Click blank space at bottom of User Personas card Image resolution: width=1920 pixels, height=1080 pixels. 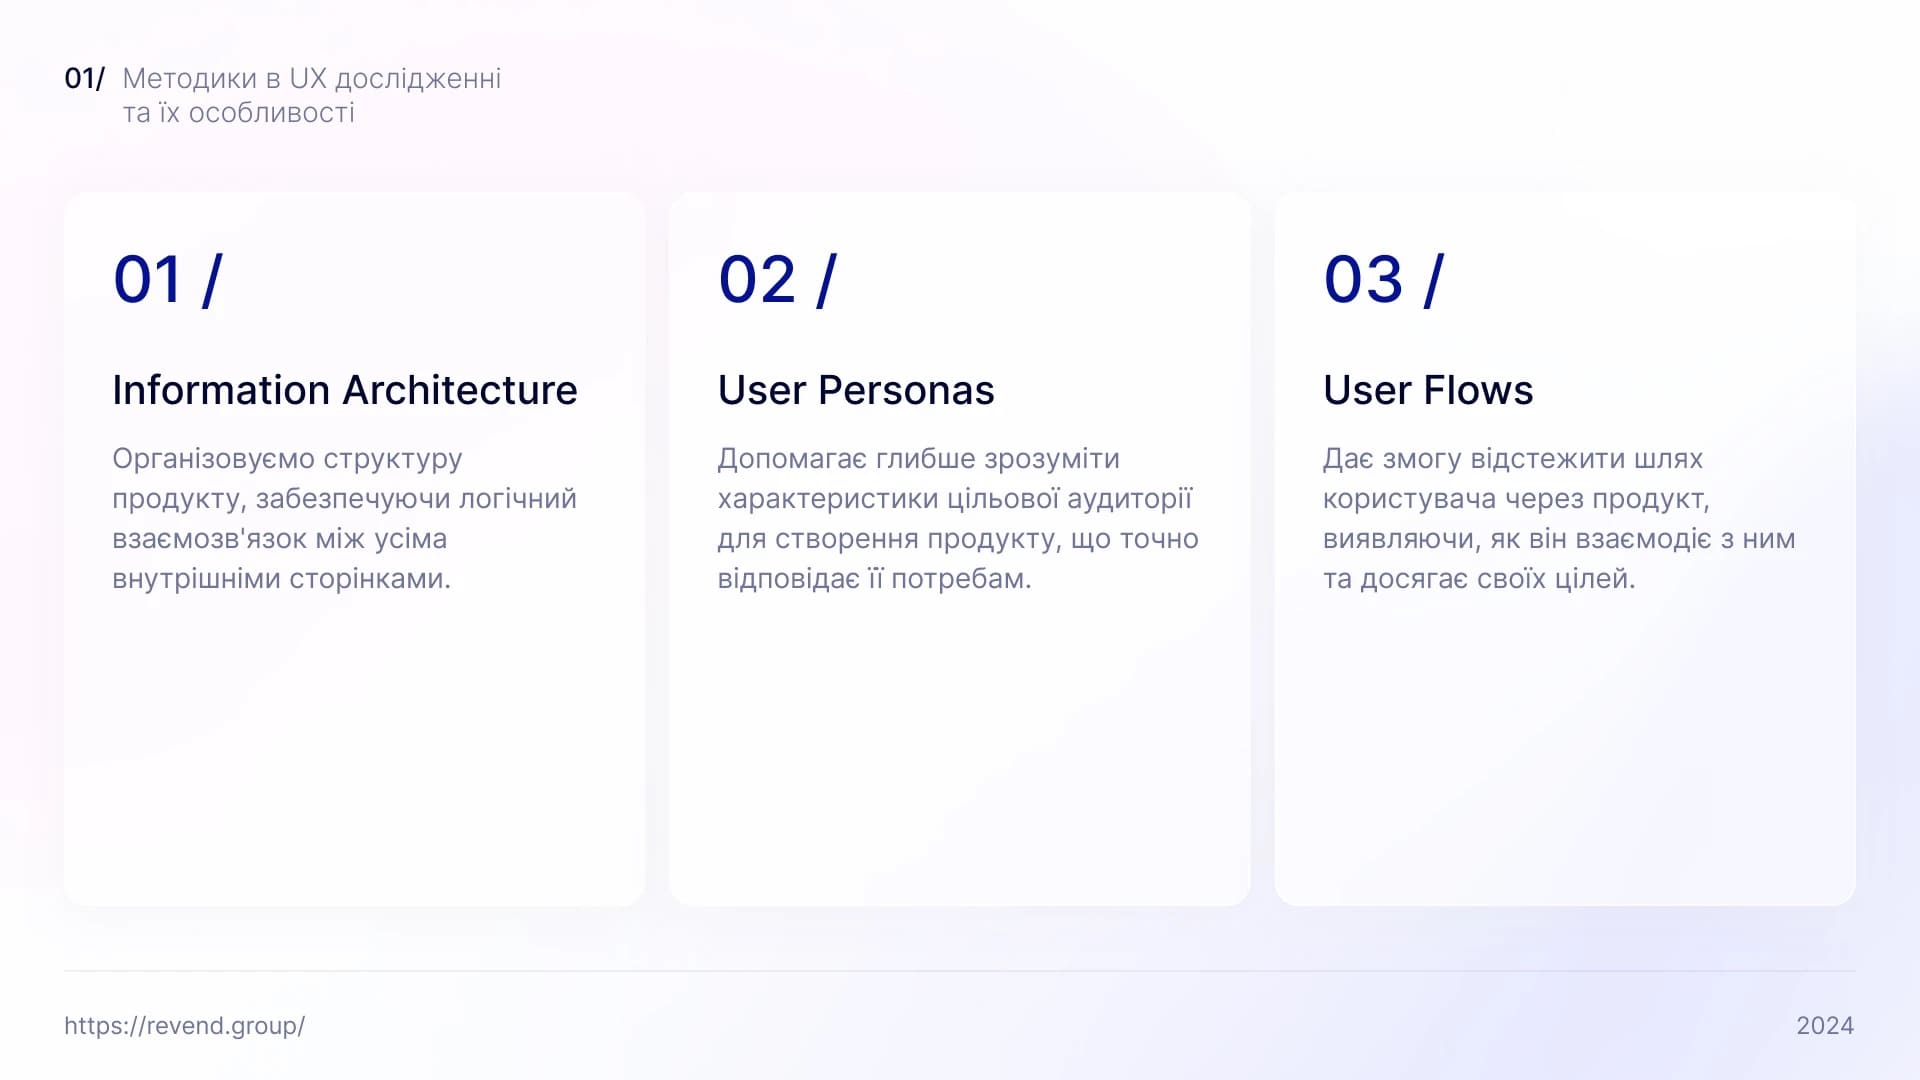[959, 780]
